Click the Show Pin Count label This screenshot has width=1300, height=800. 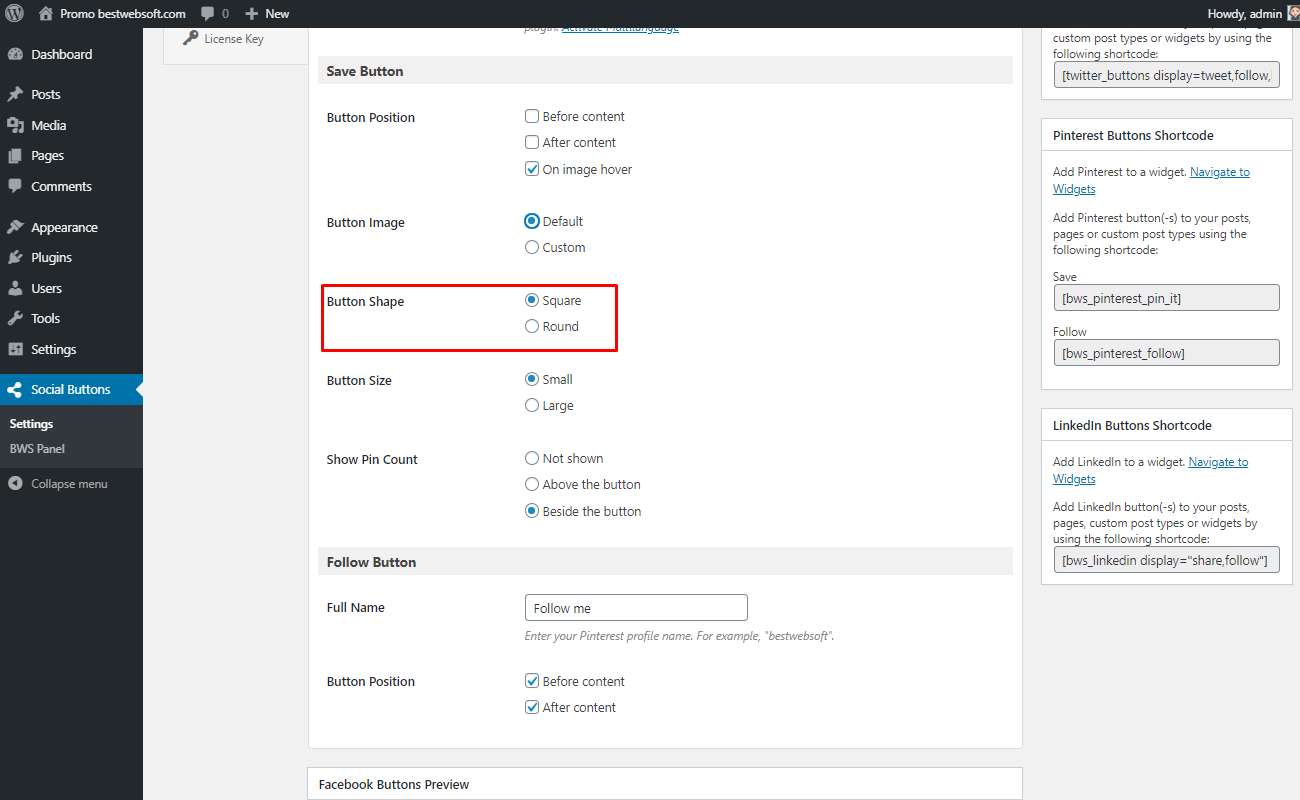point(372,460)
